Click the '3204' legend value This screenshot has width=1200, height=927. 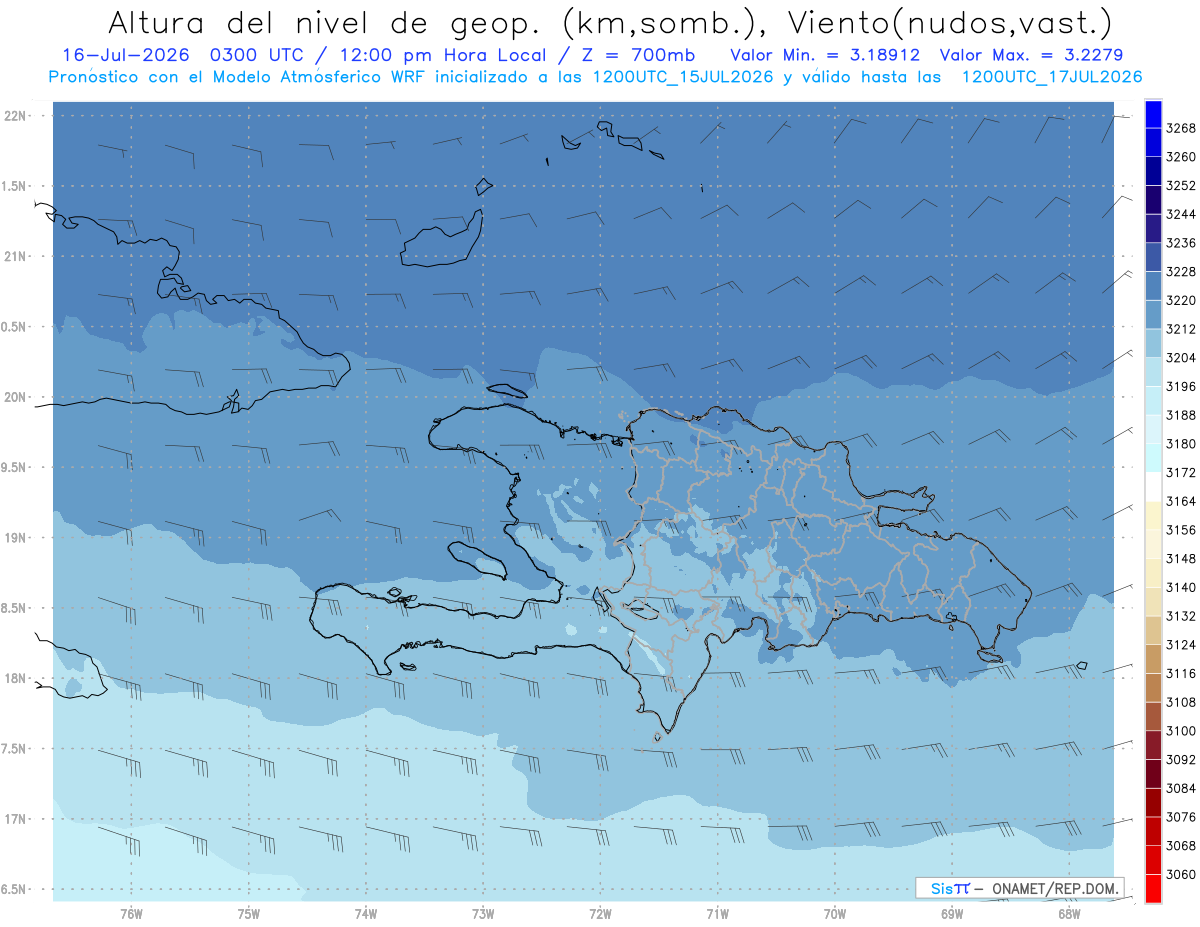[x=1181, y=358]
